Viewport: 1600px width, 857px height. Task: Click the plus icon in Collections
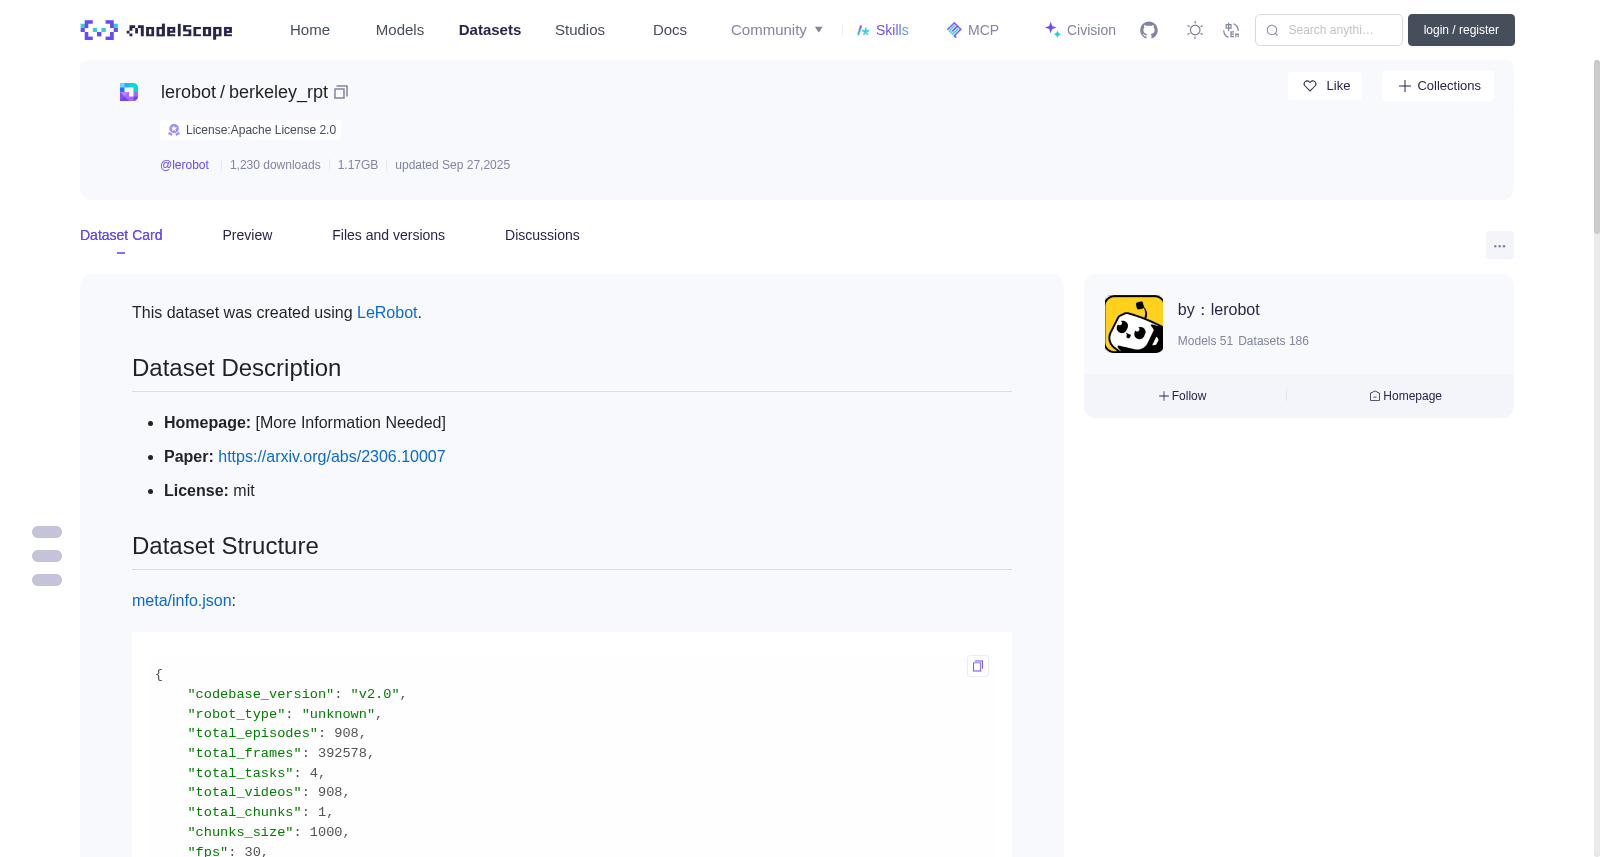click(1405, 86)
